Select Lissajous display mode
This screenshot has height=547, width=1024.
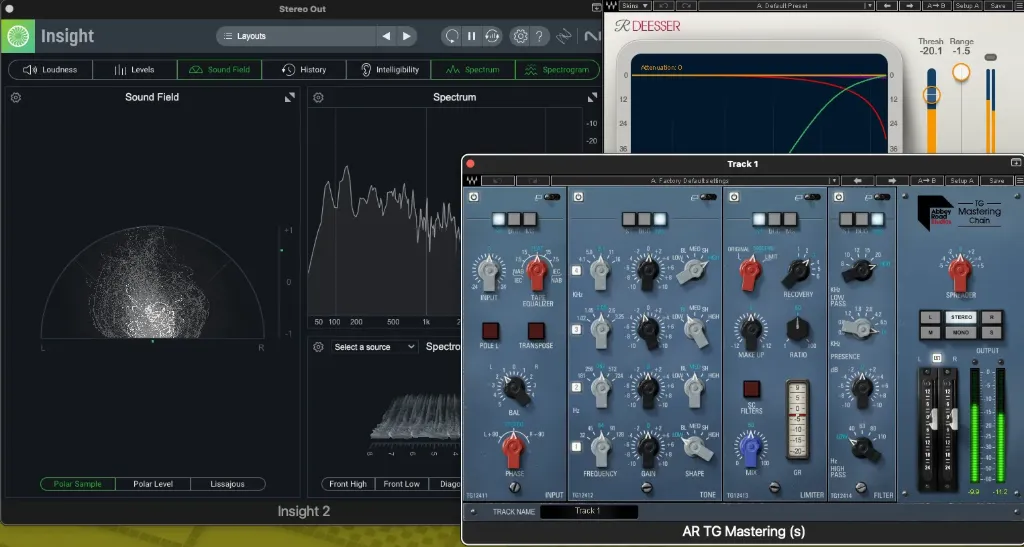227,484
